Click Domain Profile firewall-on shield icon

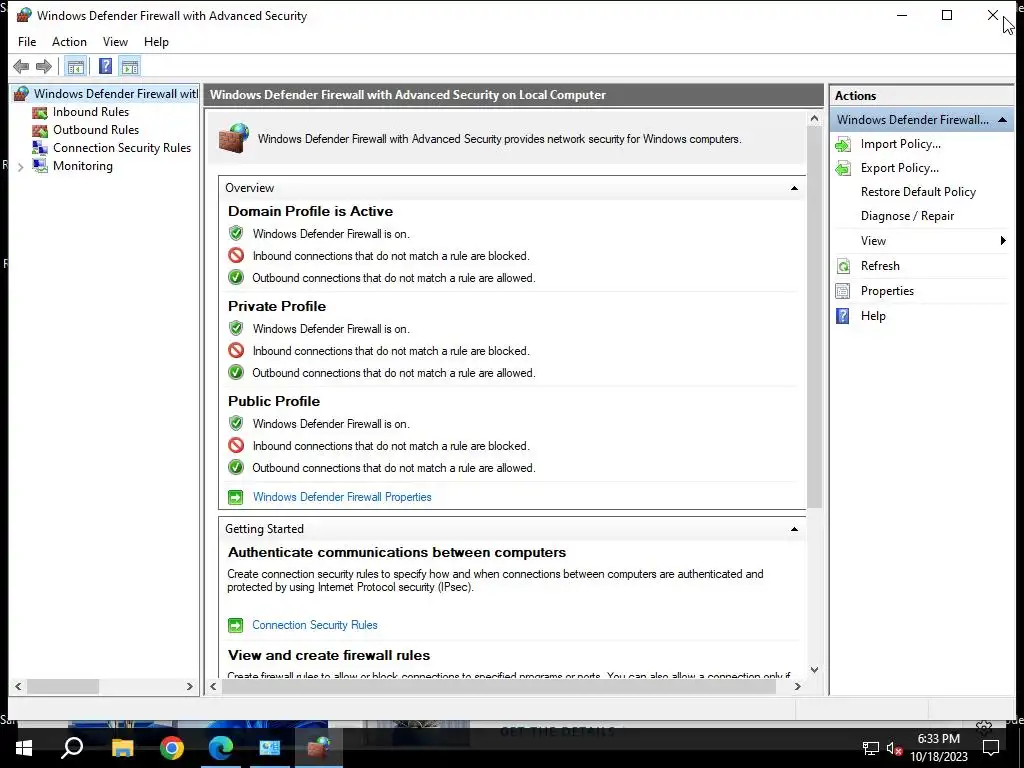coord(236,233)
